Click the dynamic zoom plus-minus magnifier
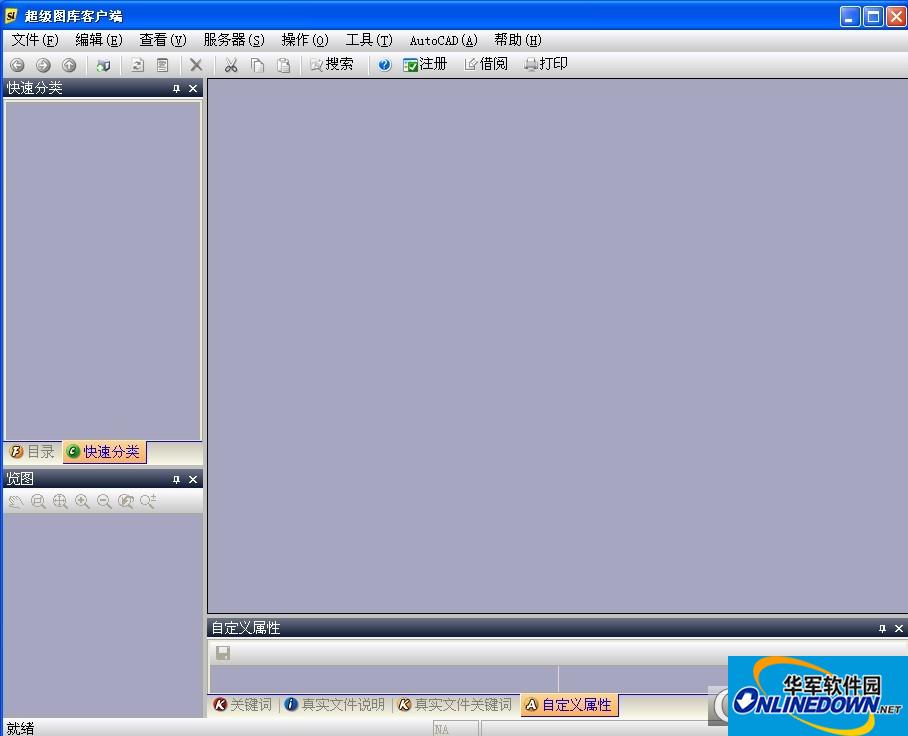 click(148, 501)
